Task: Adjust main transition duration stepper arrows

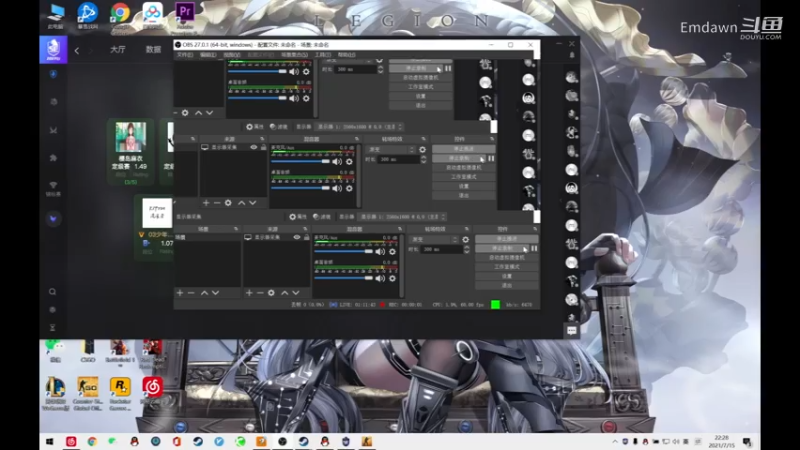Action: [466, 249]
